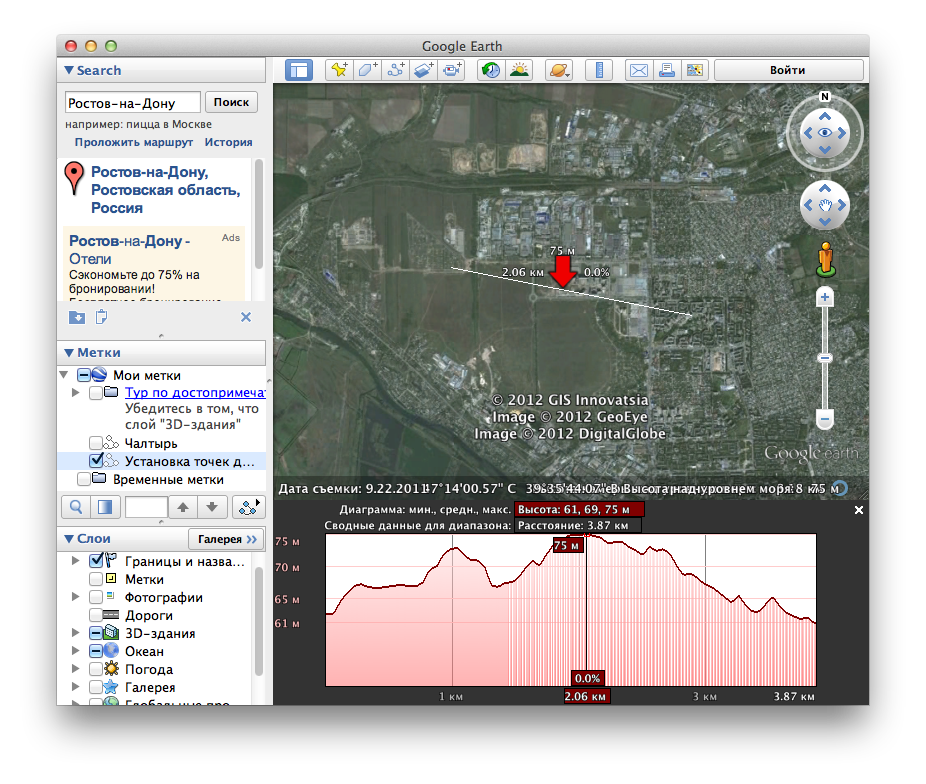Viewport: 926px width, 784px height.
Task: Collapse the Метки panel header triangle
Action: [69, 352]
